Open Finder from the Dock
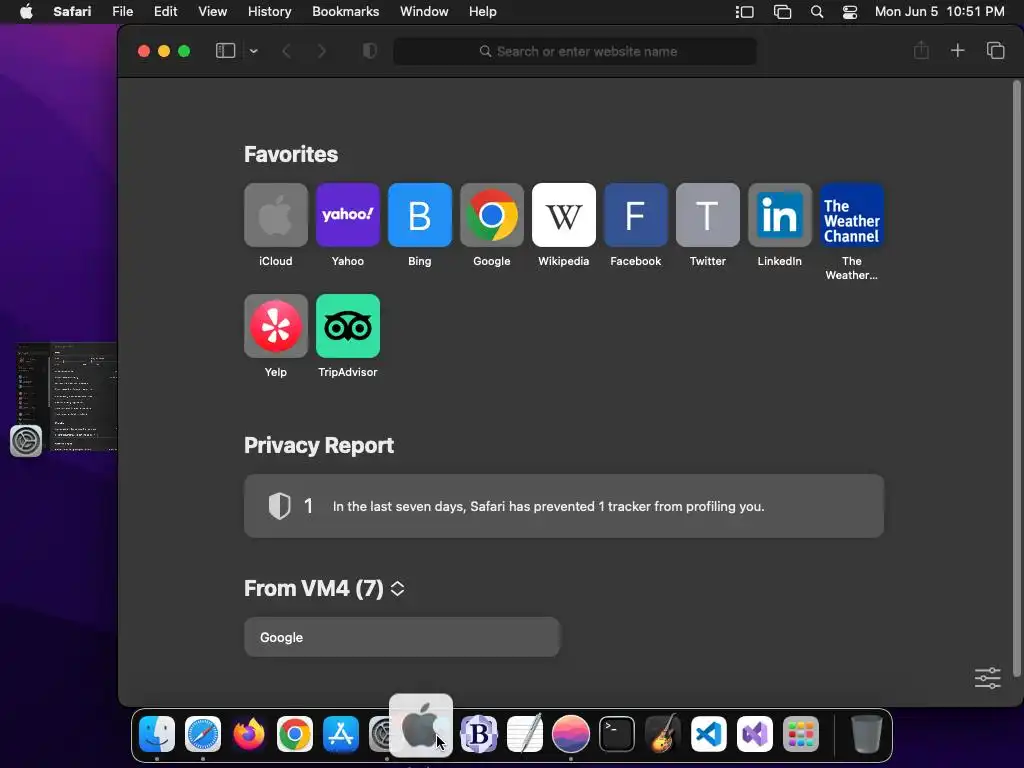Image resolution: width=1024 pixels, height=768 pixels. pyautogui.click(x=157, y=734)
